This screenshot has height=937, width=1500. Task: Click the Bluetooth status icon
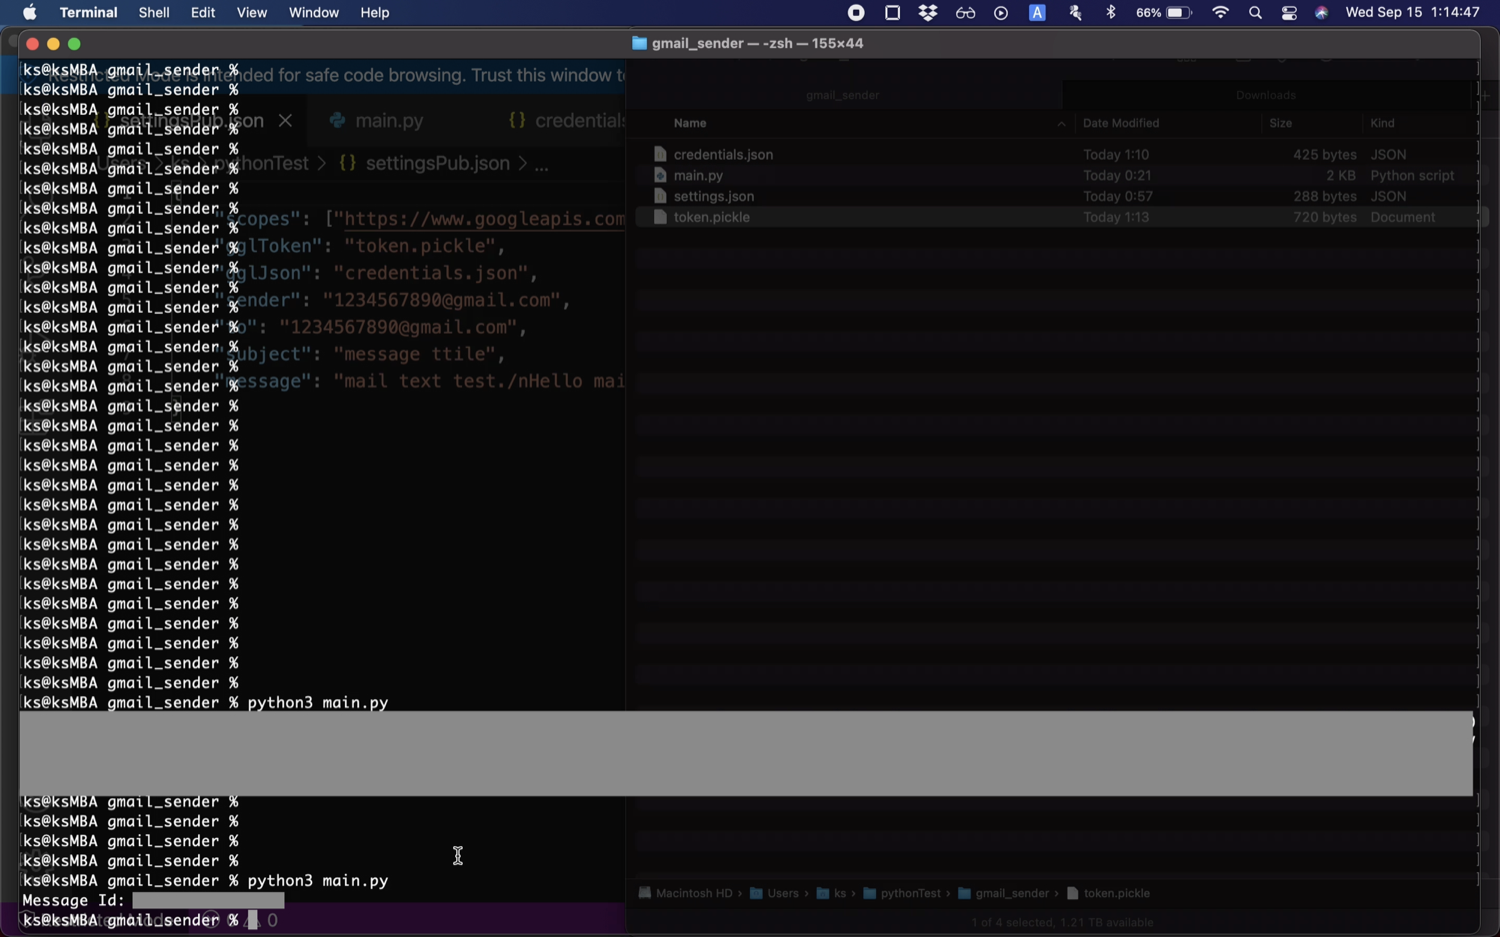(1111, 13)
